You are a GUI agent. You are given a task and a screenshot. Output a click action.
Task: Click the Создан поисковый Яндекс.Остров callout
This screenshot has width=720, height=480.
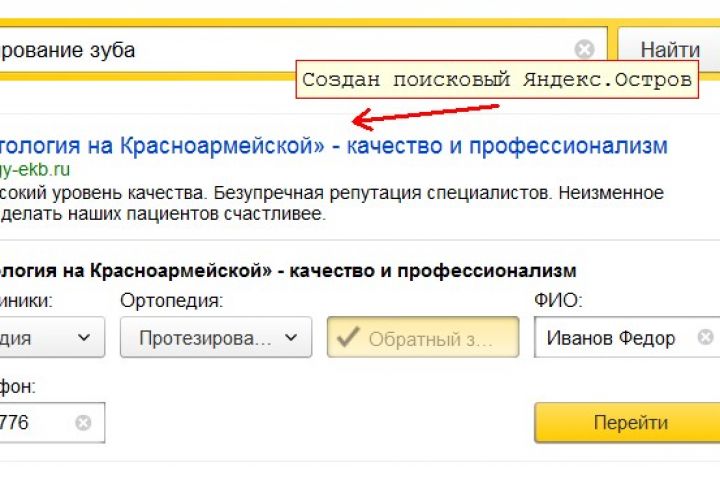(x=497, y=80)
